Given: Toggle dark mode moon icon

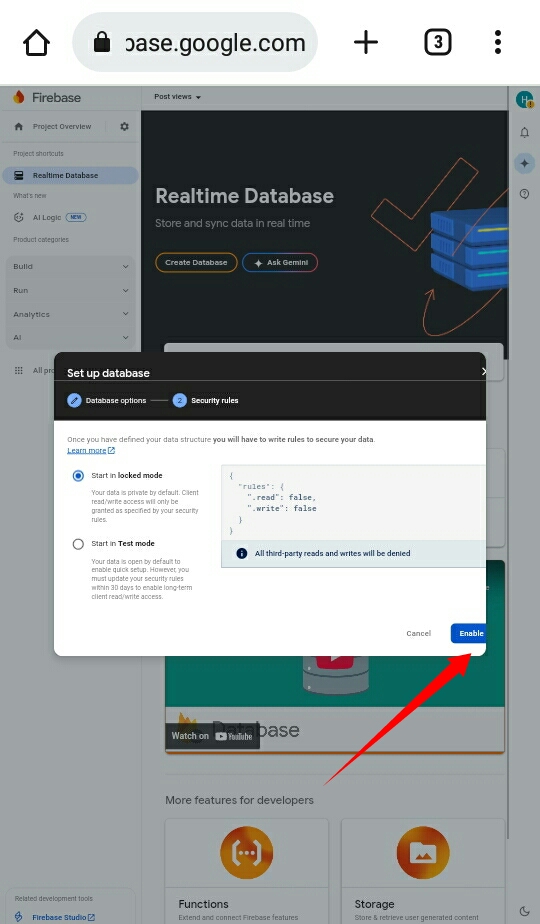Looking at the screenshot, I should [x=524, y=912].
